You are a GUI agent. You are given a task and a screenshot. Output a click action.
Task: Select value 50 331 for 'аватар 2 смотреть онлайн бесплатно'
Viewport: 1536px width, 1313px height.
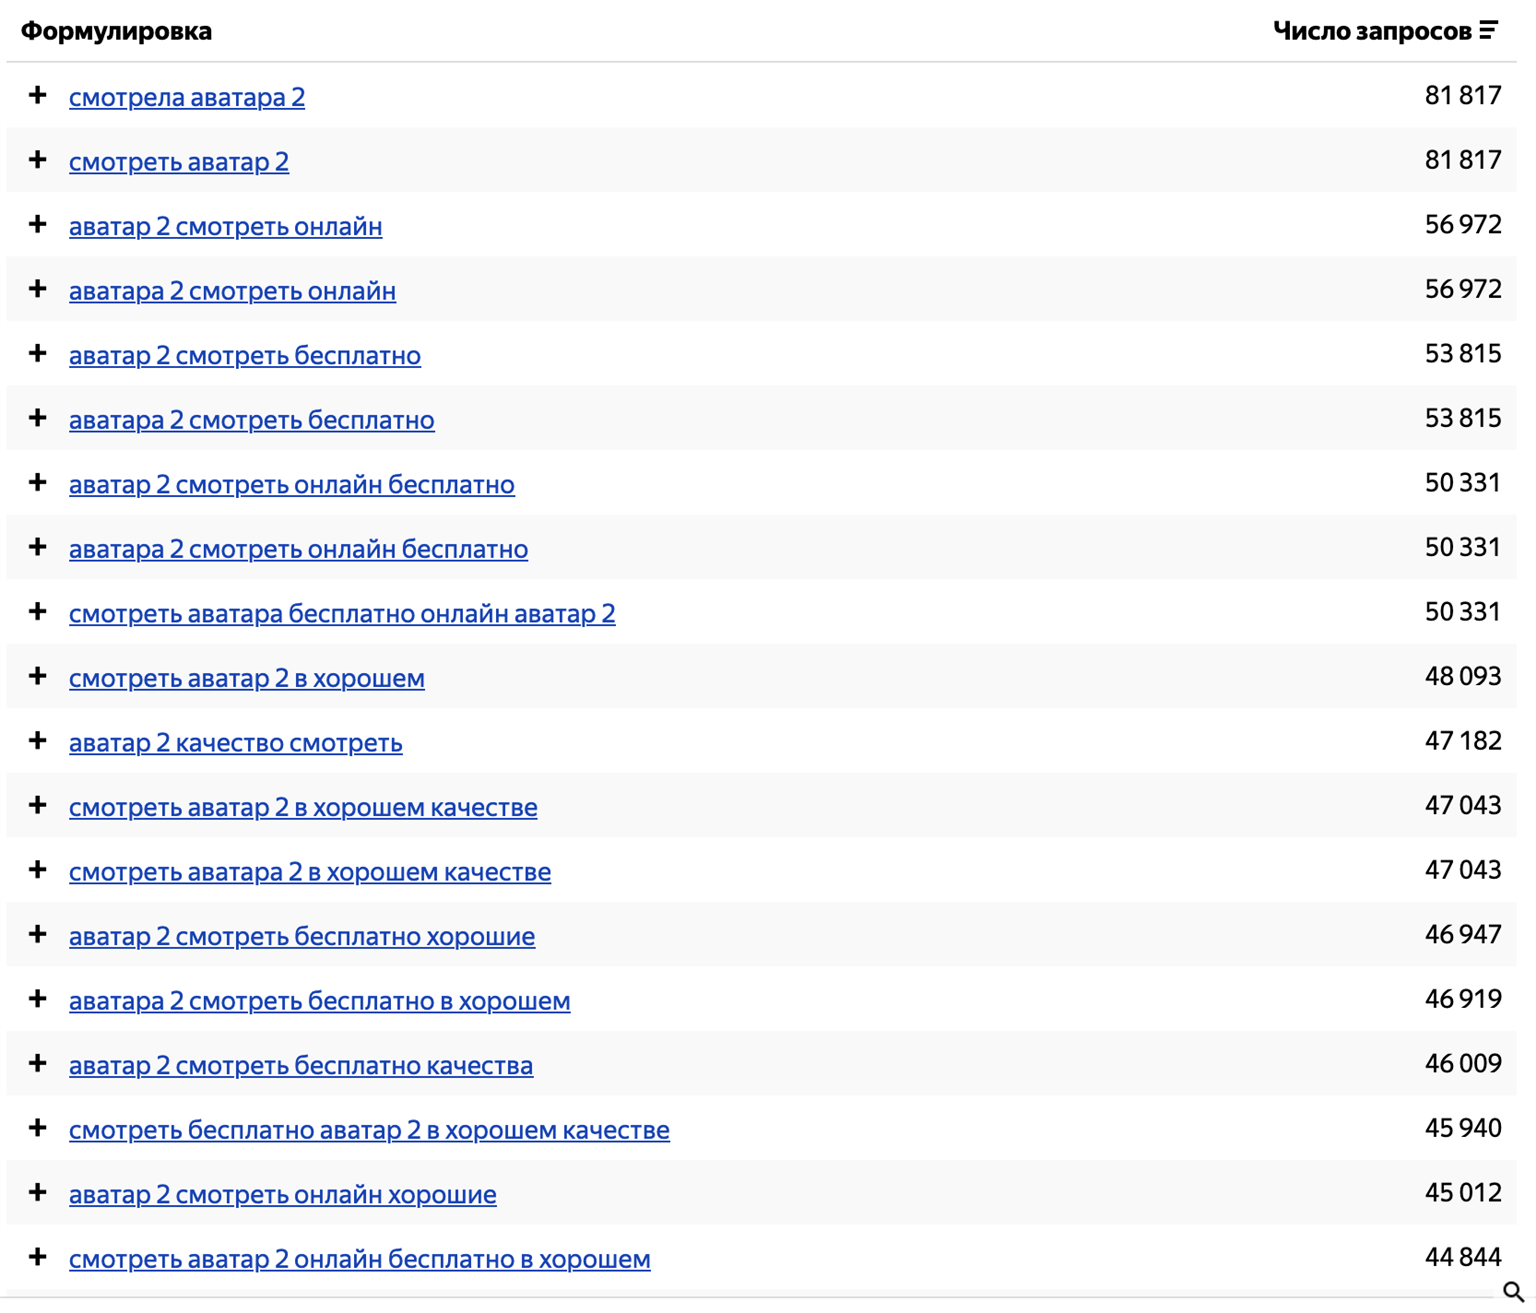click(1463, 482)
